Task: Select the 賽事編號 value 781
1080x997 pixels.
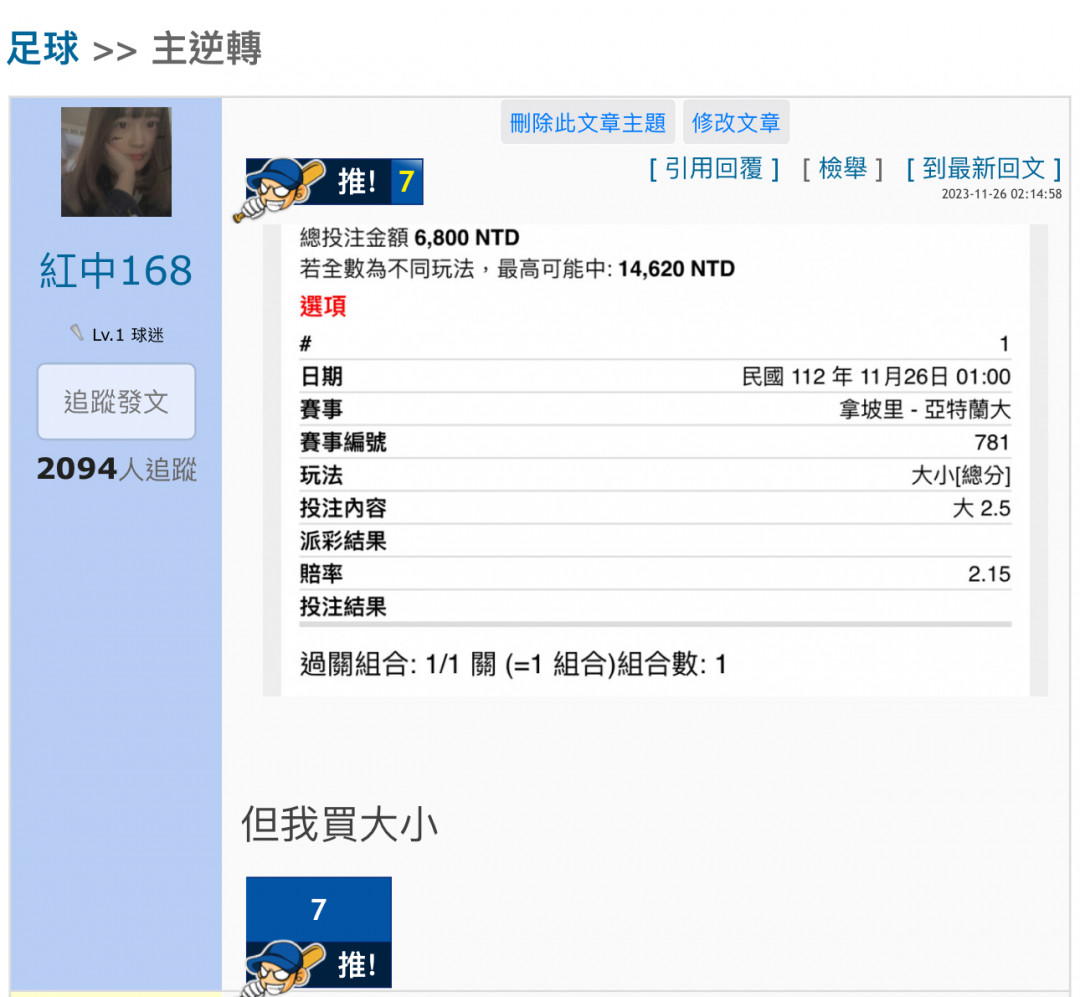Action: click(x=992, y=442)
